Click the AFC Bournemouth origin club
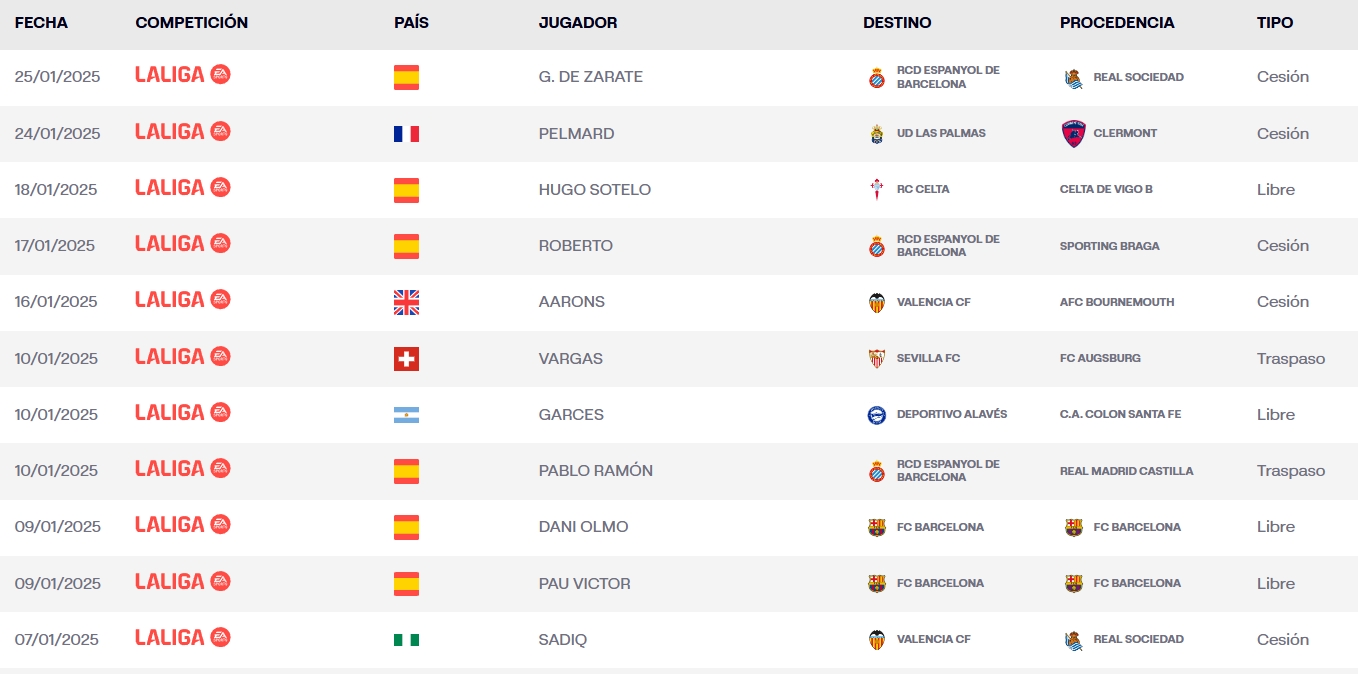The height and width of the screenshot is (674, 1358). [x=1117, y=302]
